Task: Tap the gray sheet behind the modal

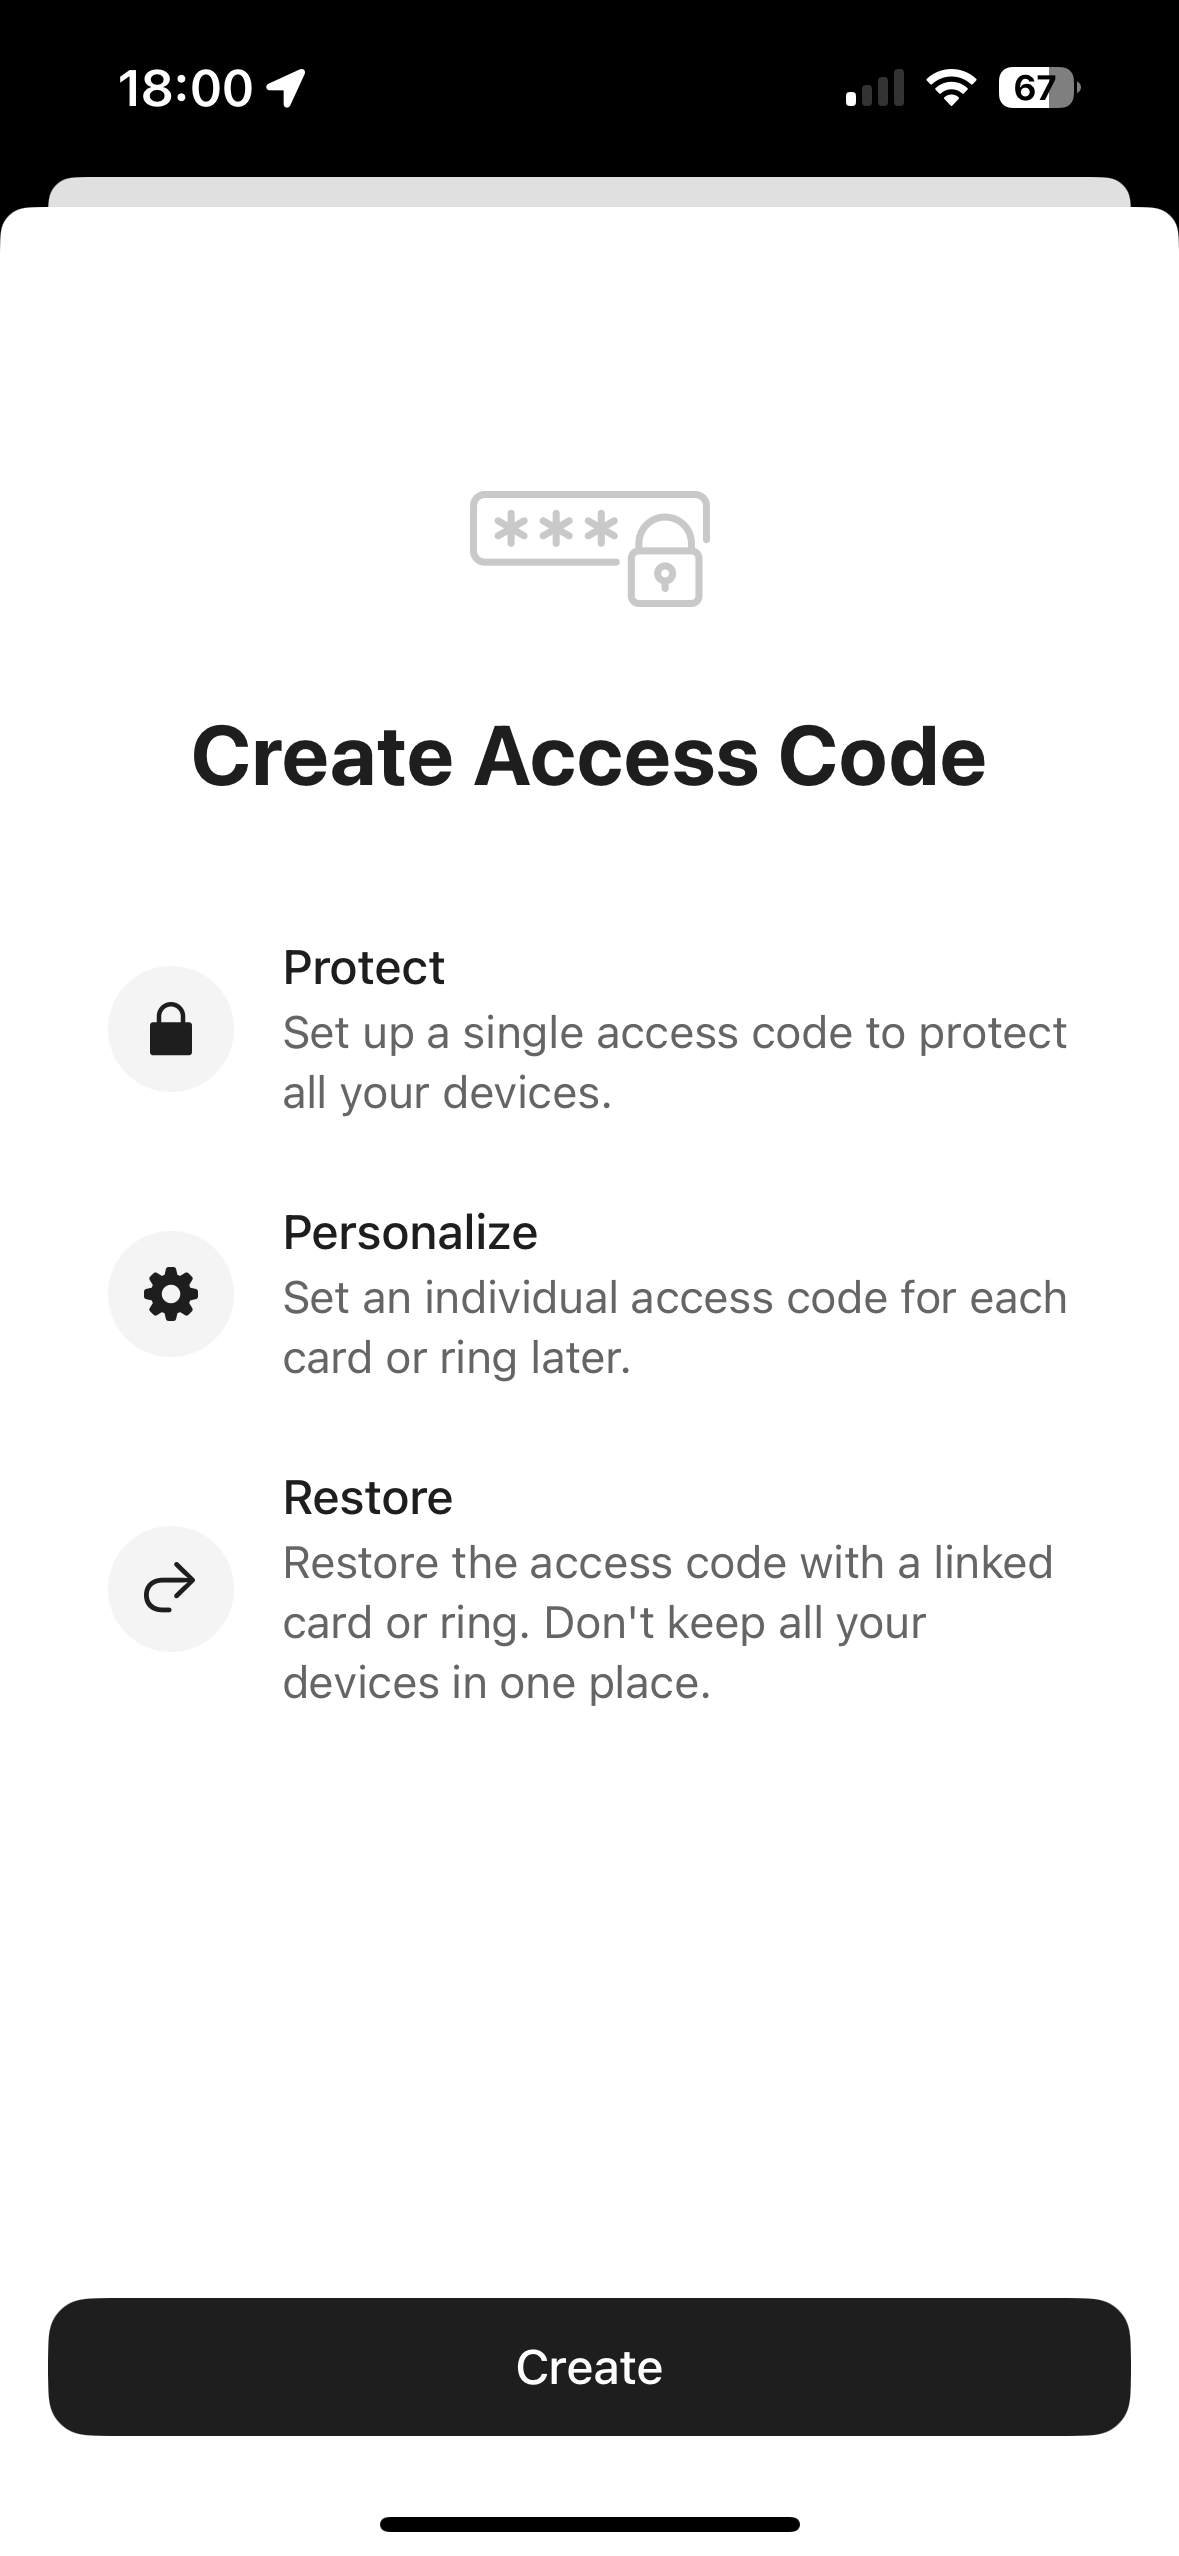Action: 589,191
